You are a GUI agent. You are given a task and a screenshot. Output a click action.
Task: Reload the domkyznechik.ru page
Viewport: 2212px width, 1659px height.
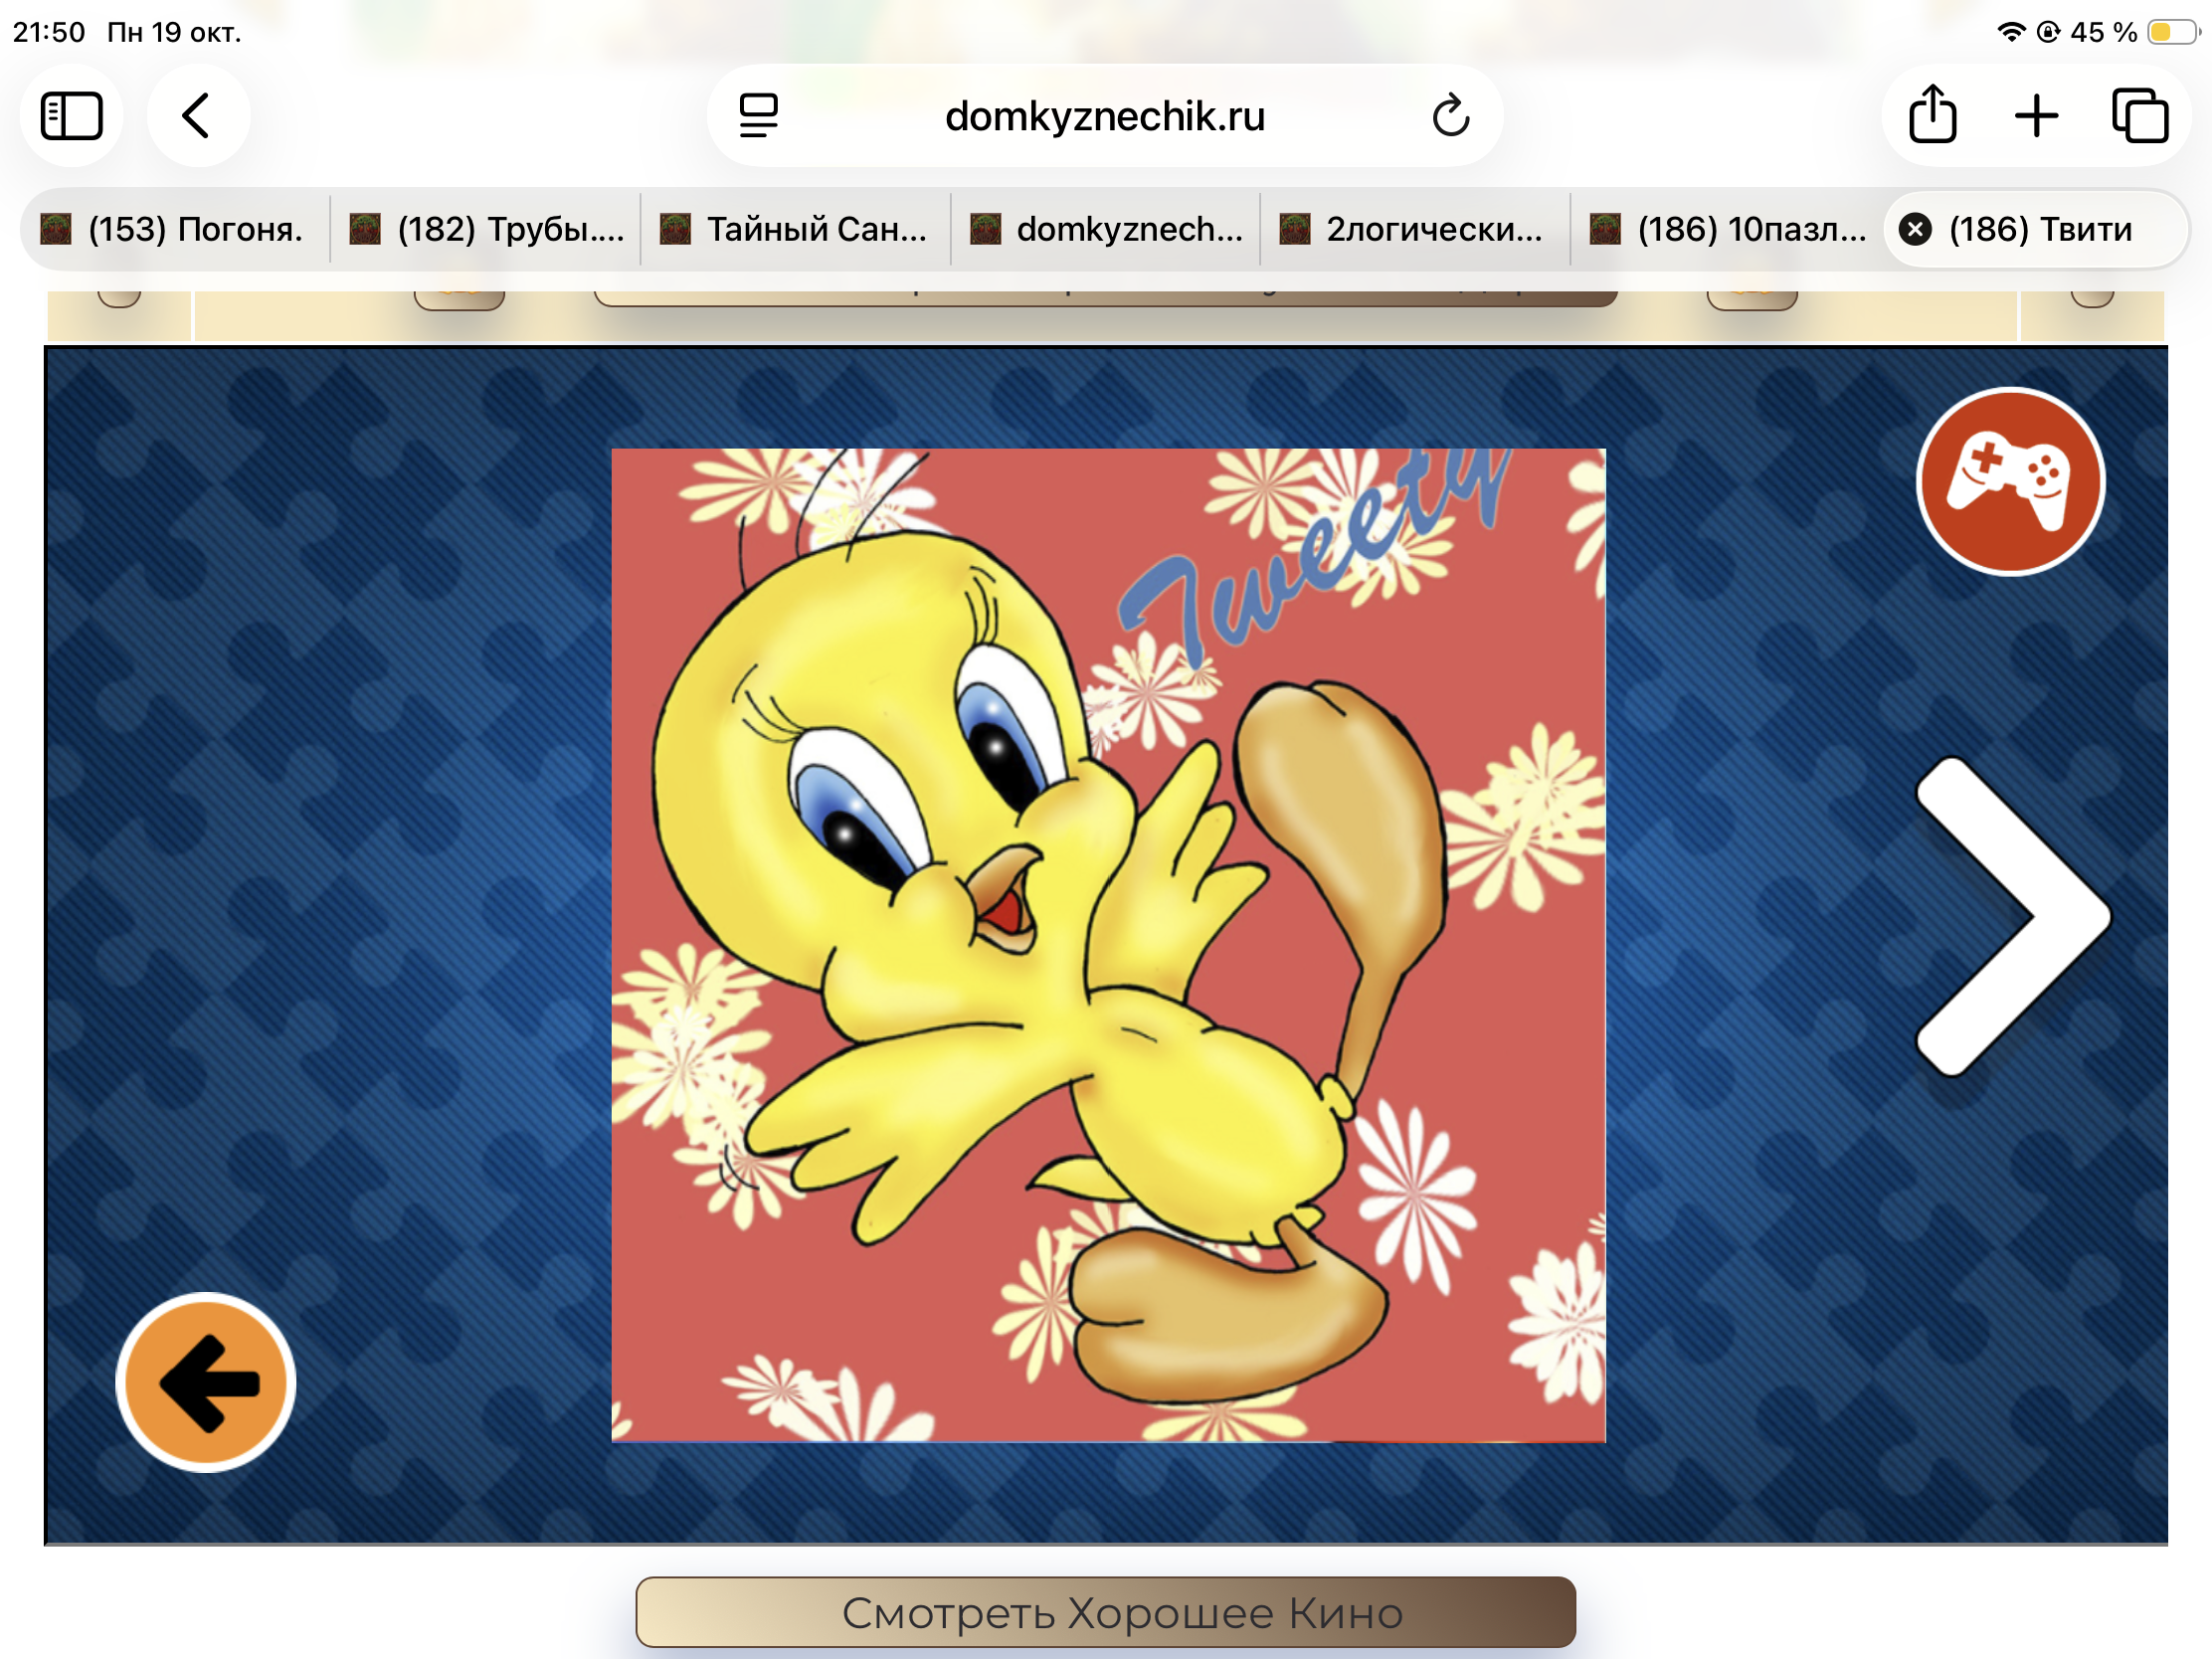pyautogui.click(x=1449, y=116)
